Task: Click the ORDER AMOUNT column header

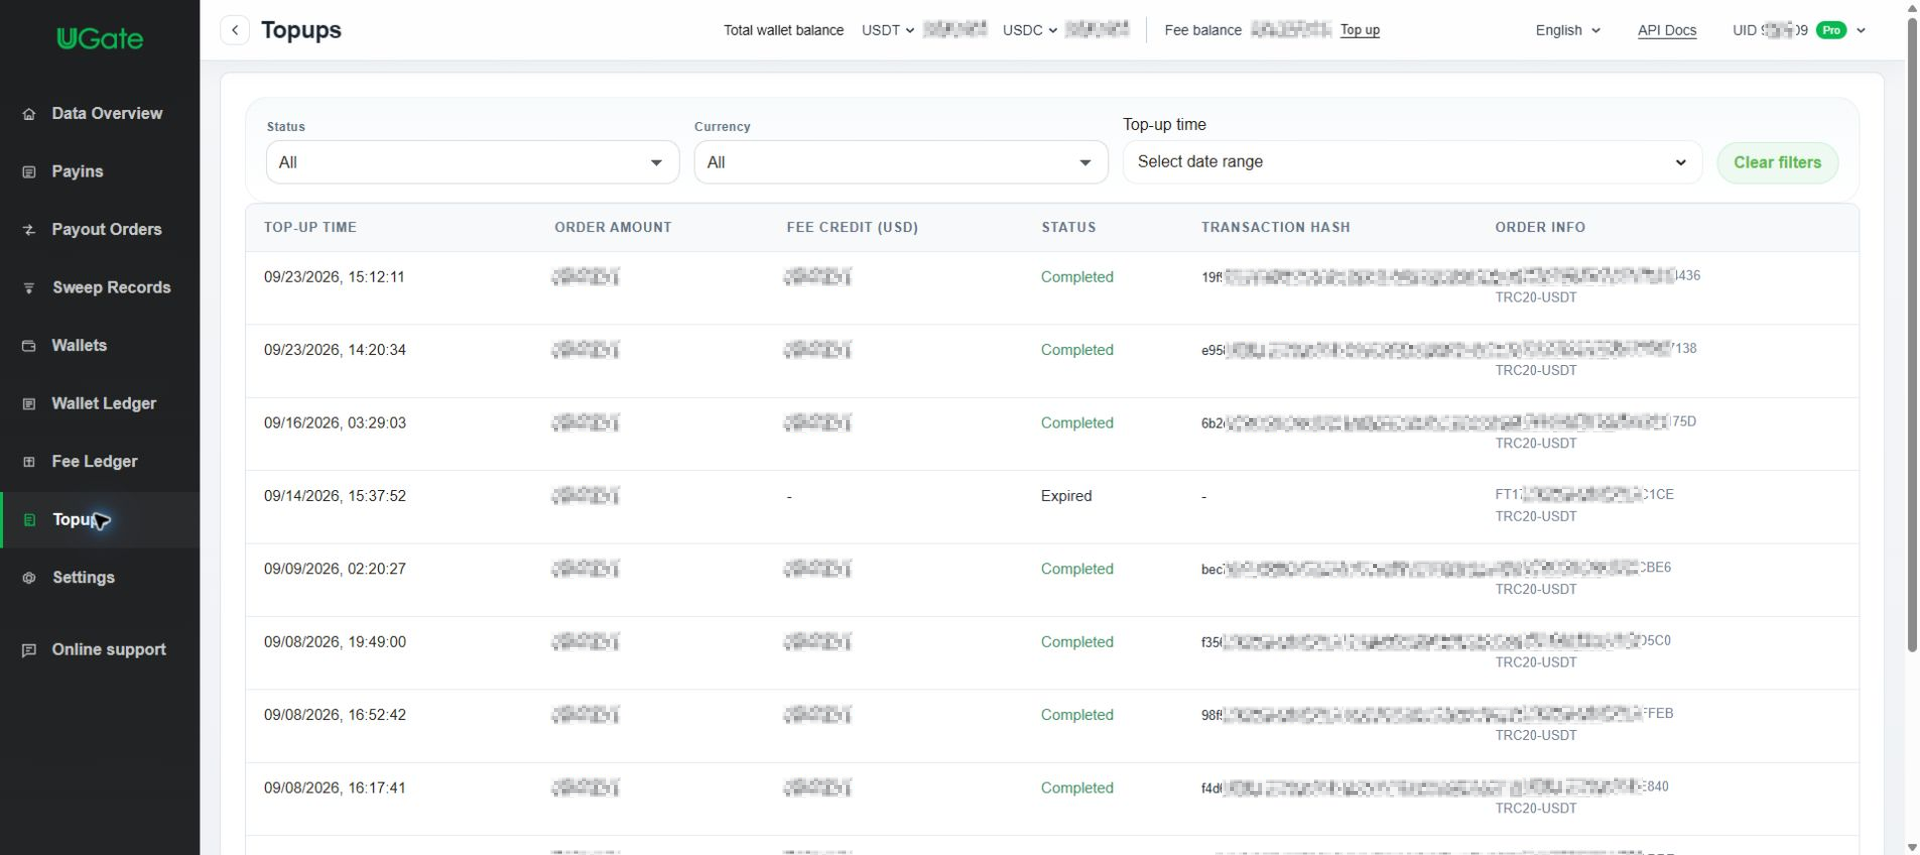Action: click(613, 227)
